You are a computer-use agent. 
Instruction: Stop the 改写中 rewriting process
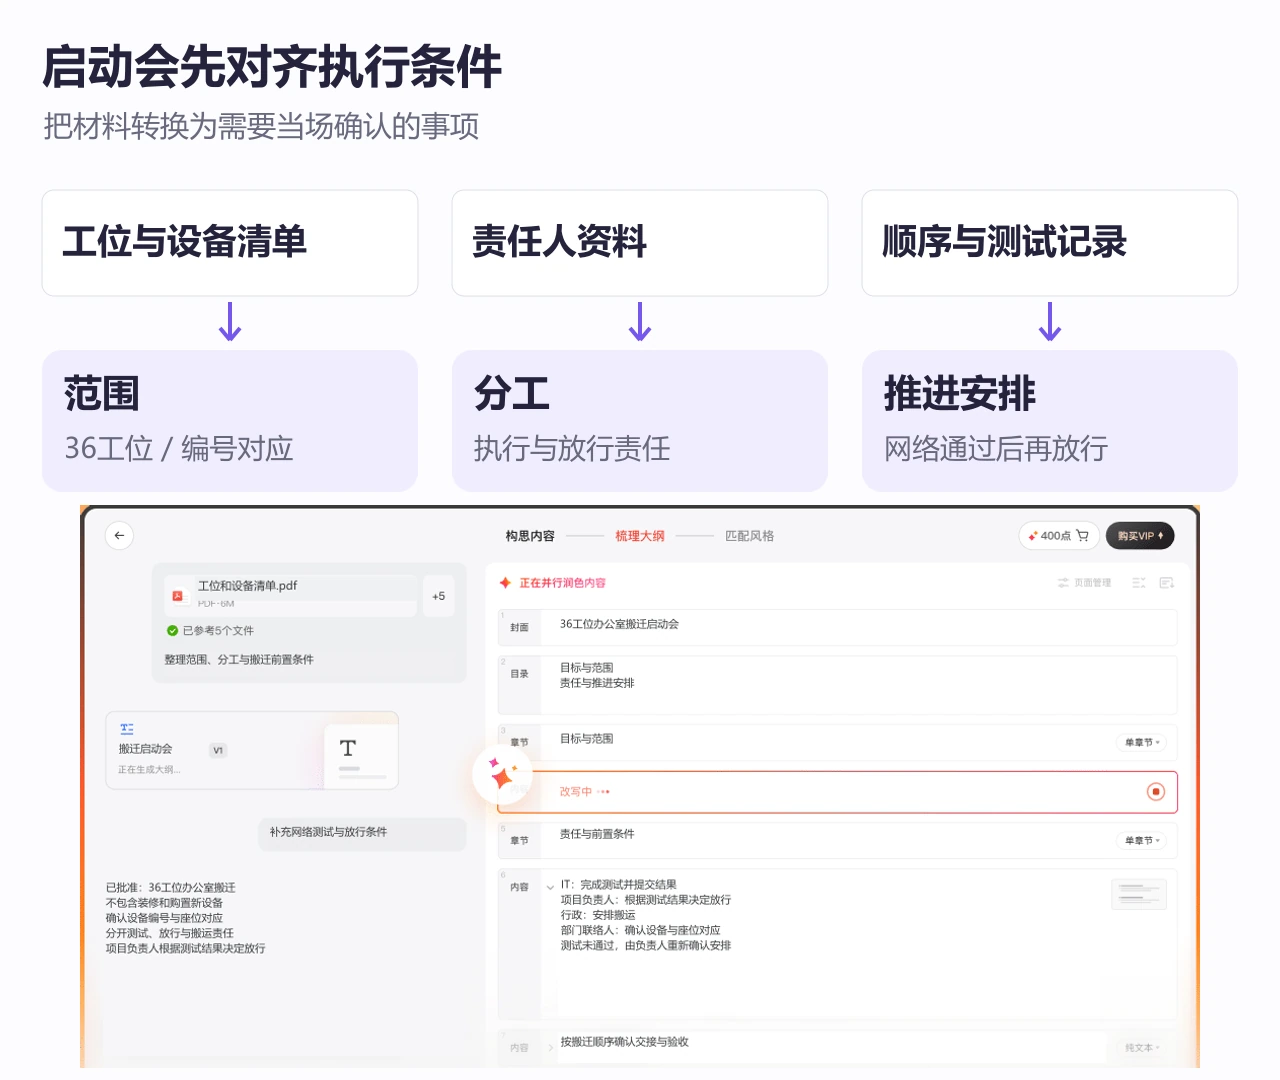[1156, 792]
